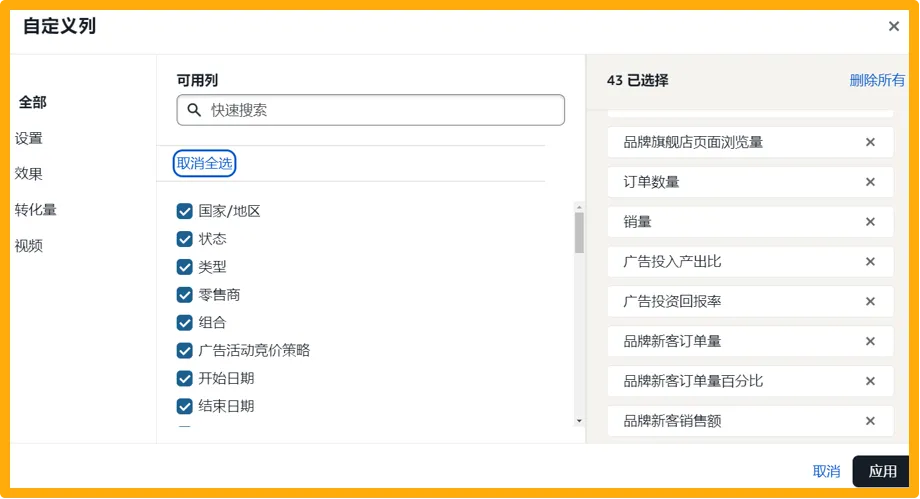Click the down arrow of column list scrollbar
The width and height of the screenshot is (920, 499).
coord(579,421)
